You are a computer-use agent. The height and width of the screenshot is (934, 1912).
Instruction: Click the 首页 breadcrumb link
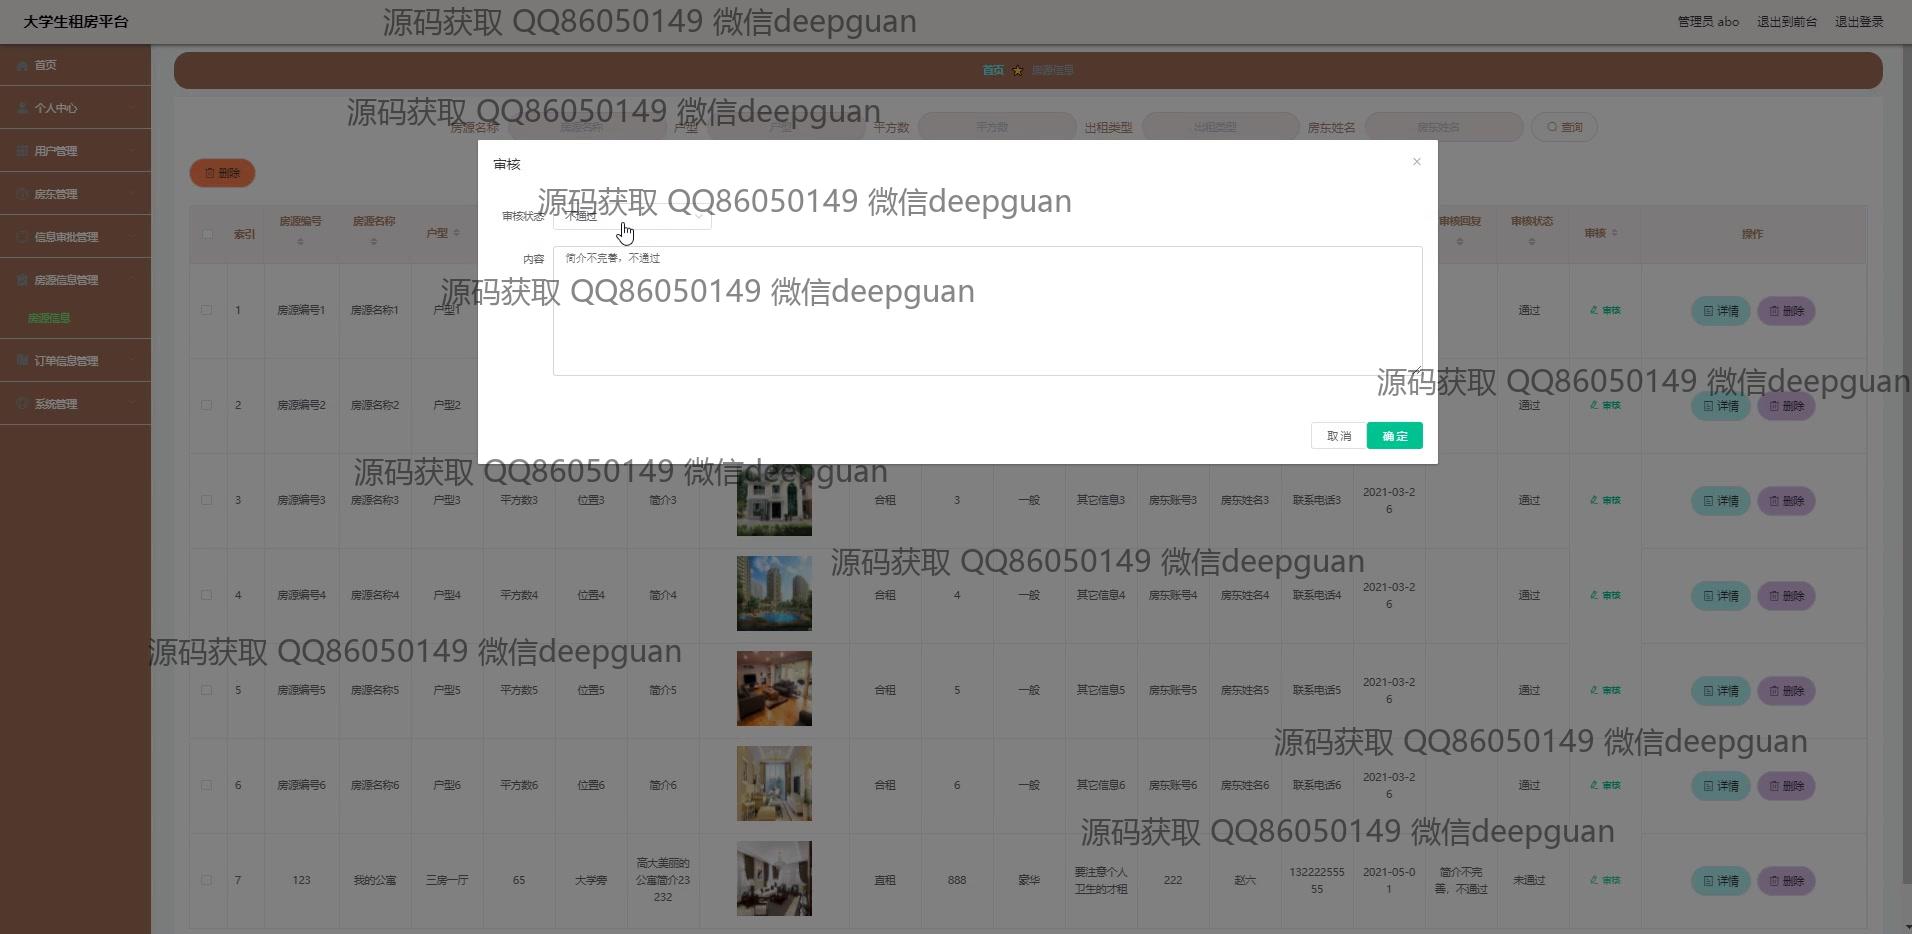993,70
